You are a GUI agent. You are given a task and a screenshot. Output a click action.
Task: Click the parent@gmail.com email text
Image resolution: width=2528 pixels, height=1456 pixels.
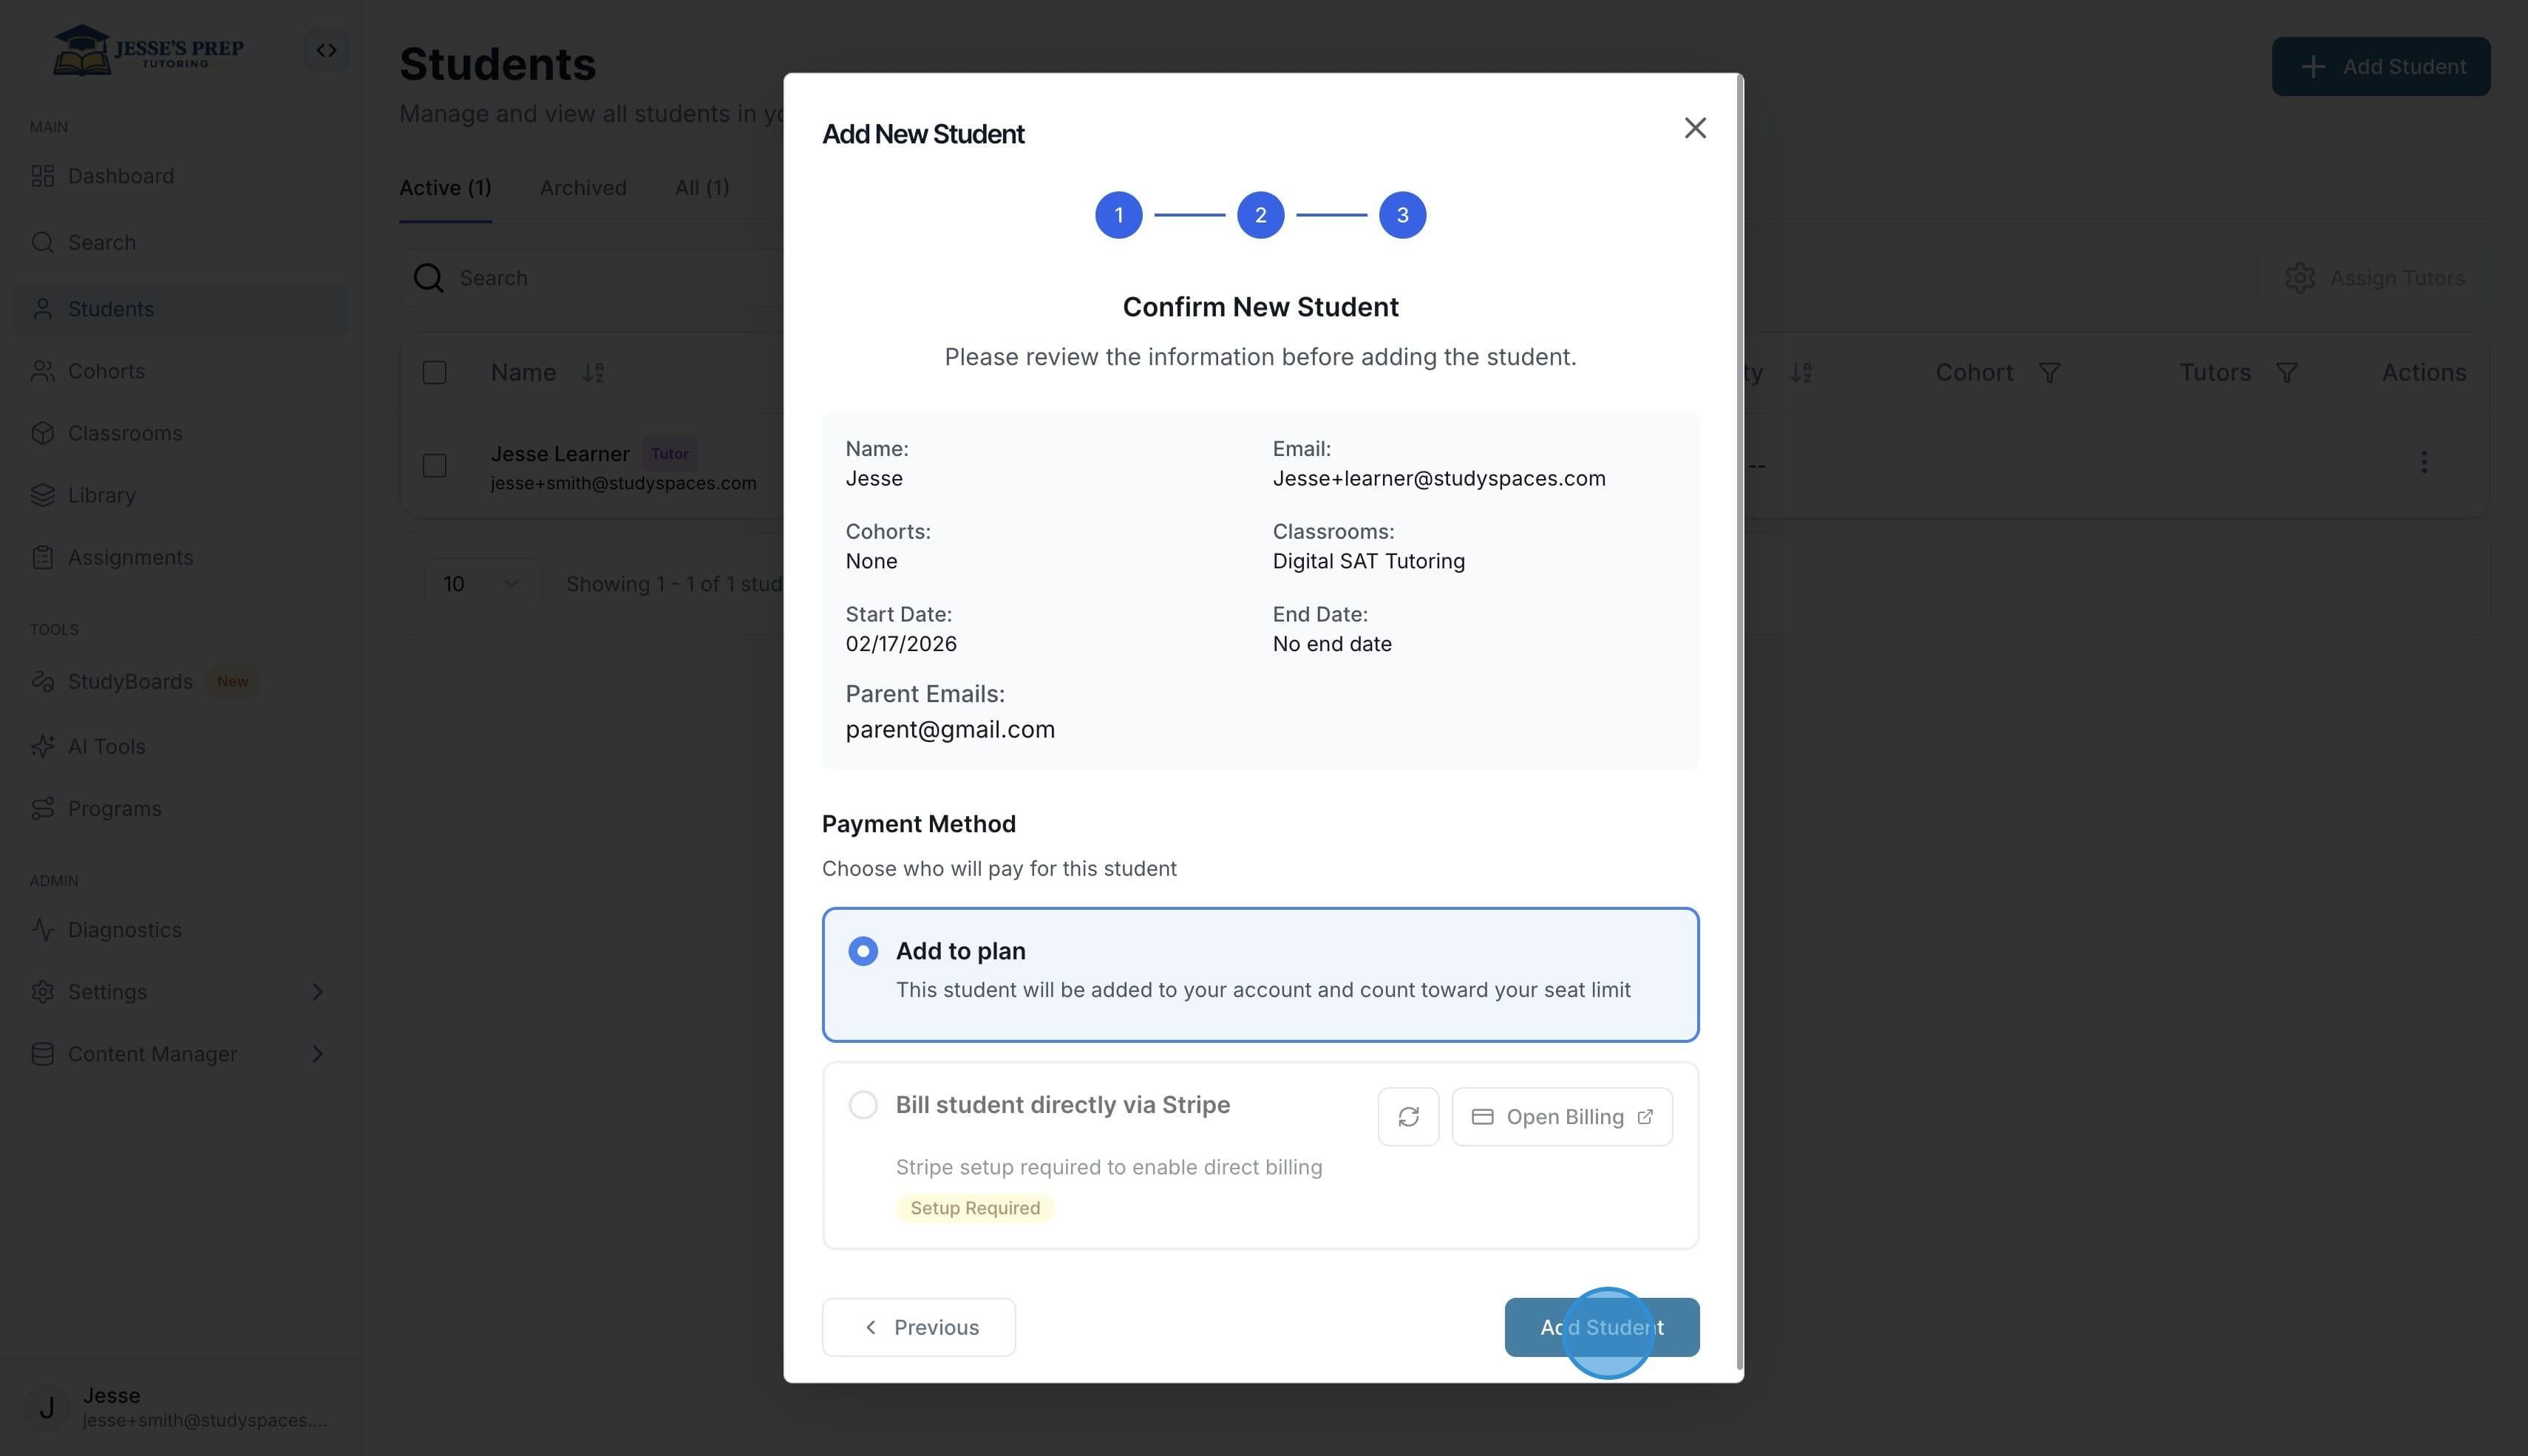click(x=950, y=730)
